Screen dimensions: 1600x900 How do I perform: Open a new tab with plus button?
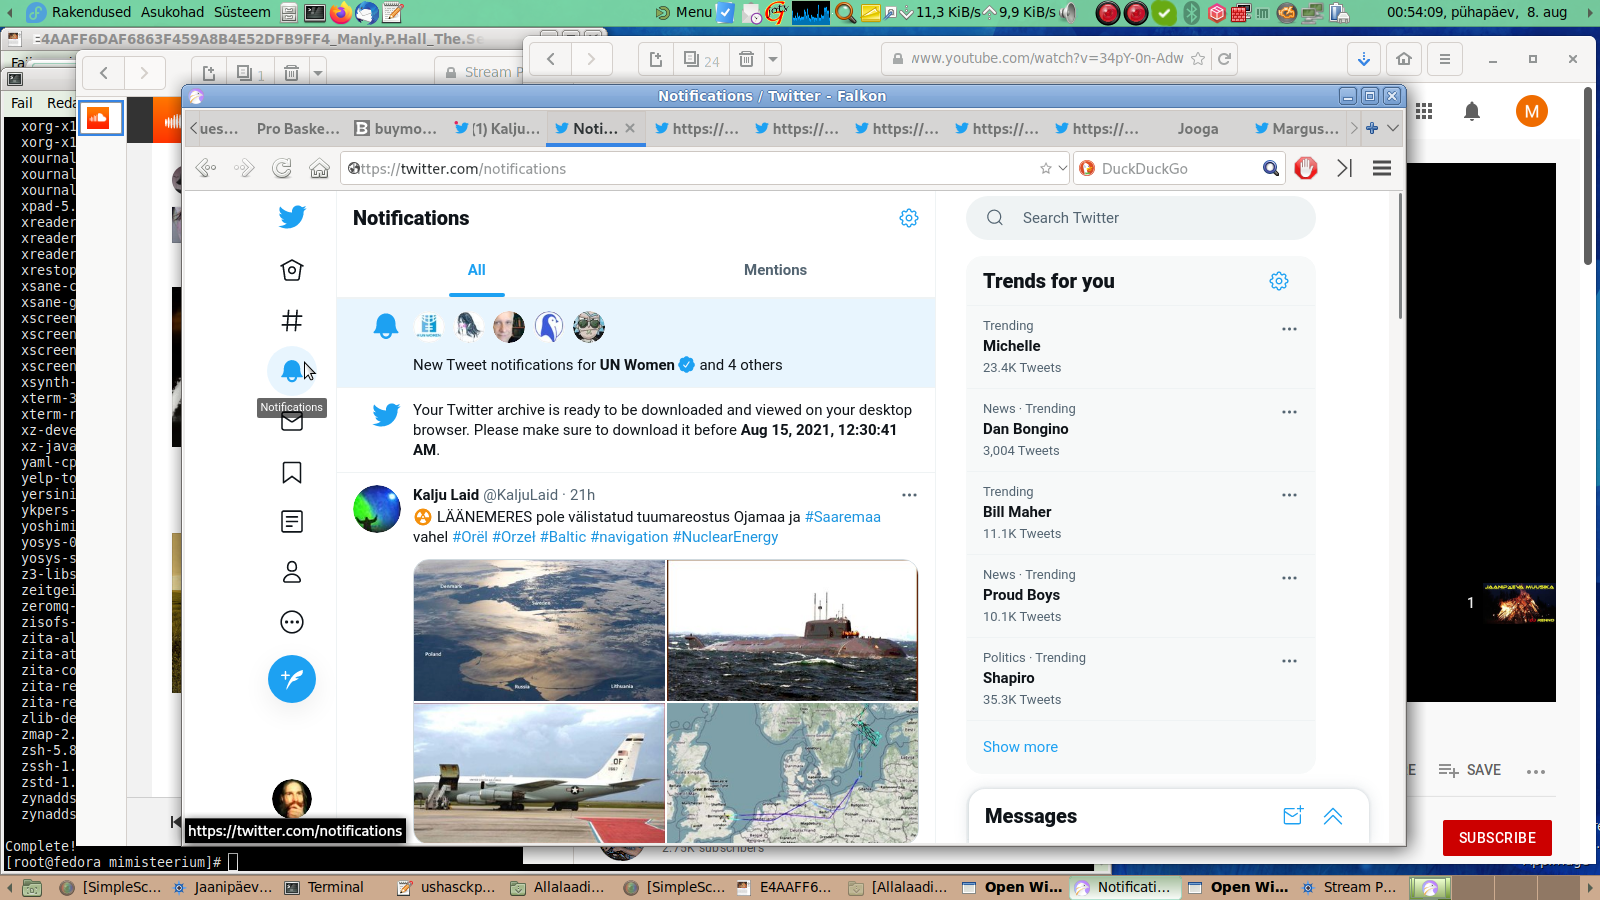1372,128
